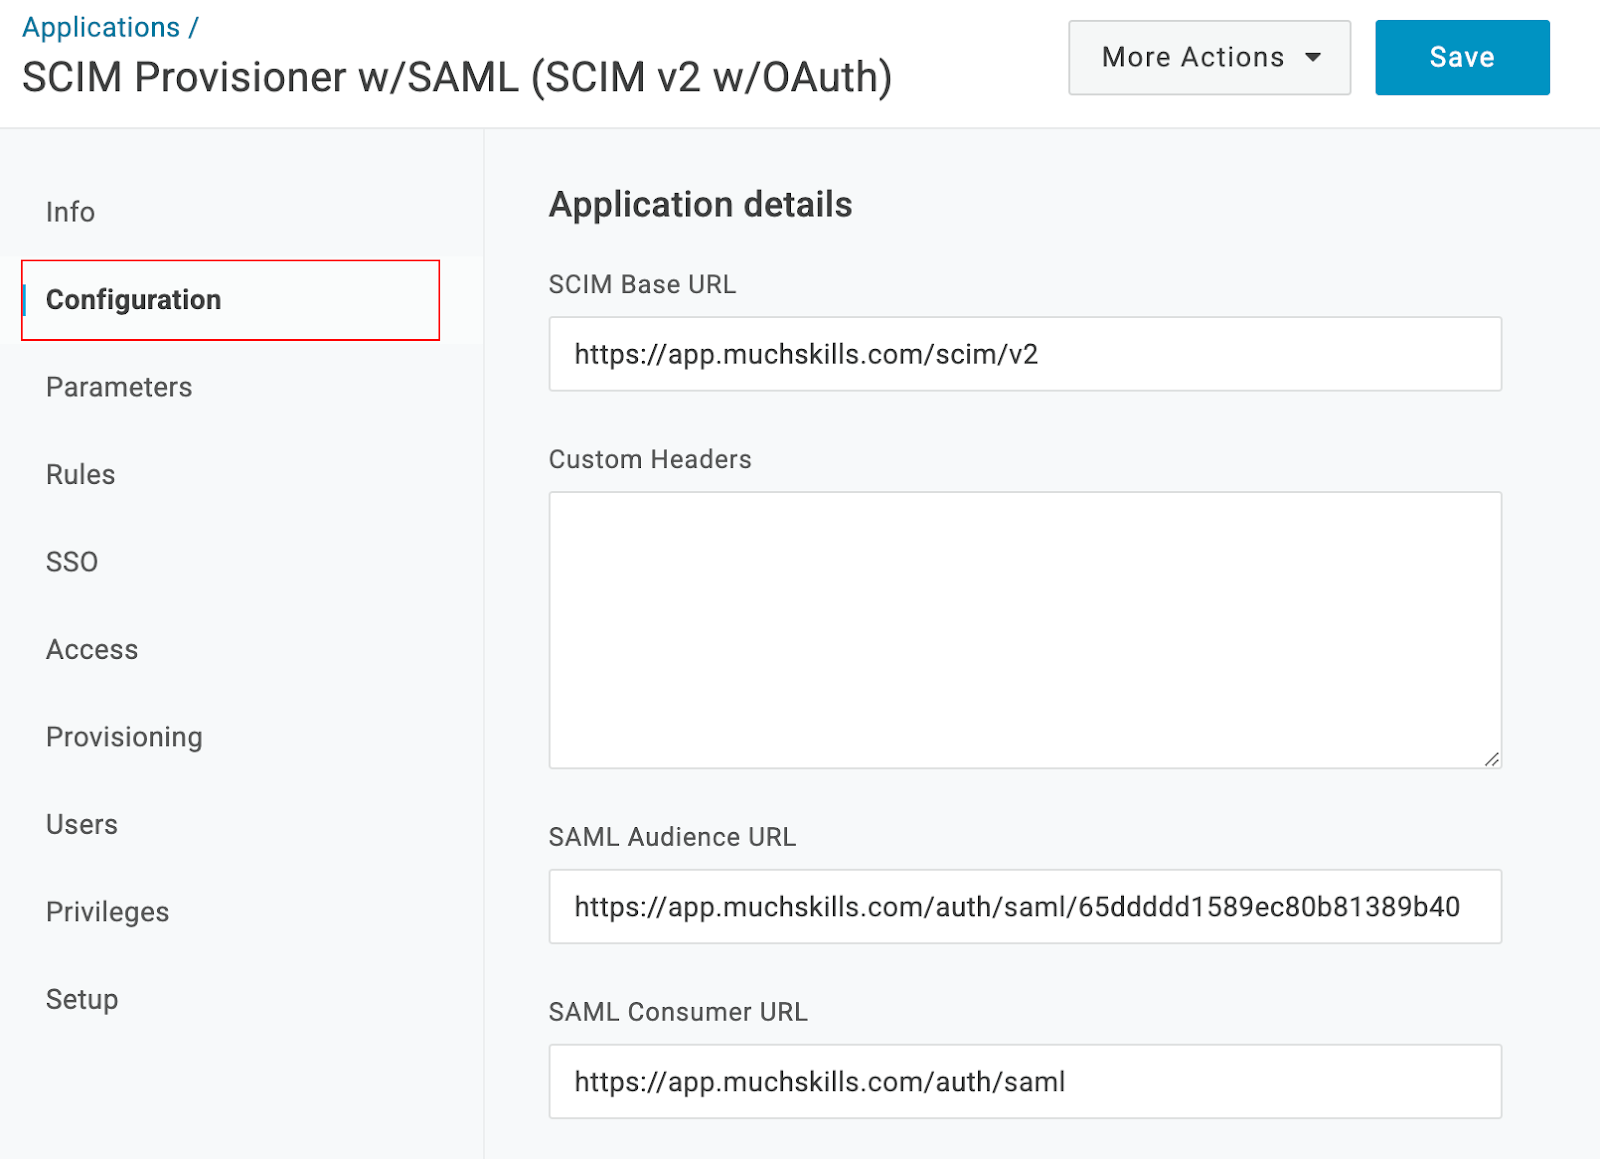The height and width of the screenshot is (1159, 1600).
Task: Navigate to the Provisioning section
Action: coord(124,737)
